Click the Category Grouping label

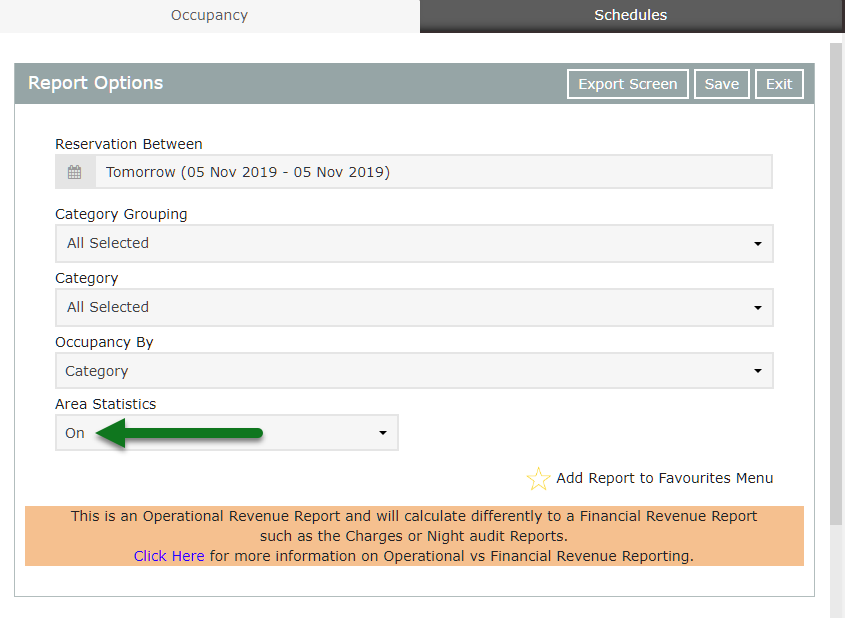pyautogui.click(x=121, y=214)
